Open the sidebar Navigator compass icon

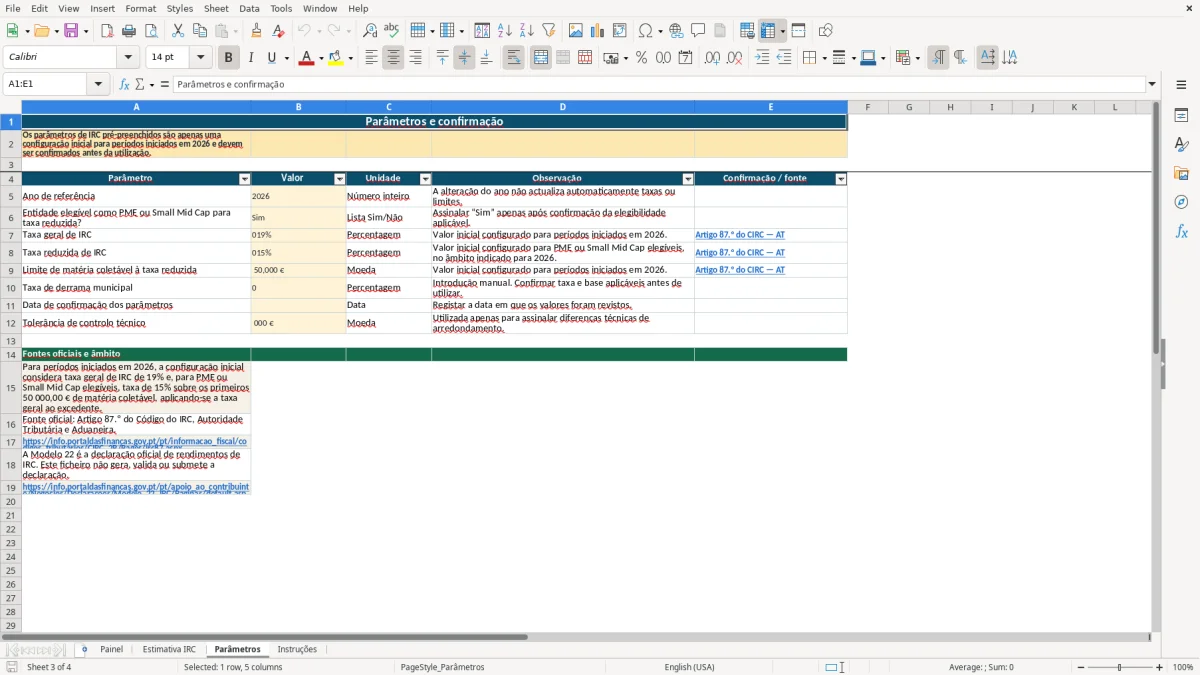click(1181, 202)
